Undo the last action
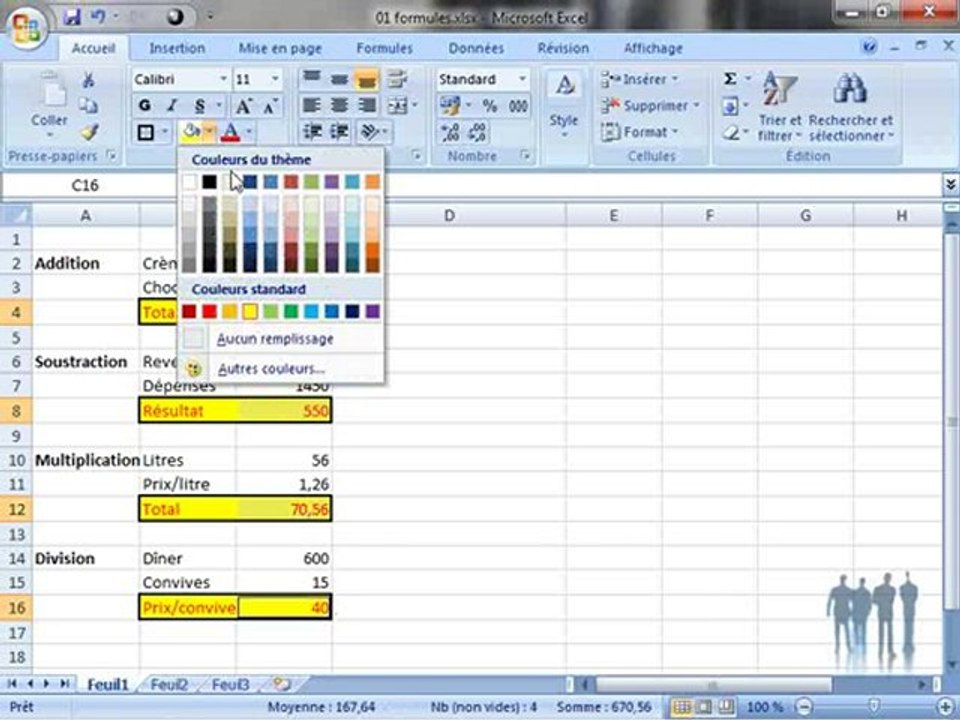Image resolution: width=960 pixels, height=720 pixels. (98, 17)
